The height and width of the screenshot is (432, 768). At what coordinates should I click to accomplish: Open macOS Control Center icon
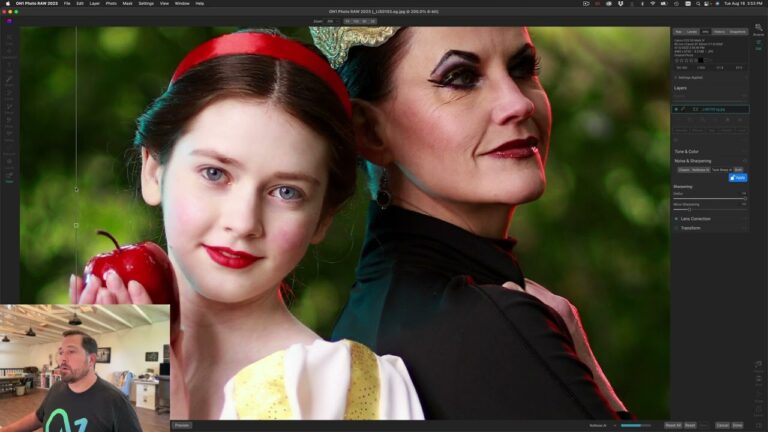click(708, 3)
